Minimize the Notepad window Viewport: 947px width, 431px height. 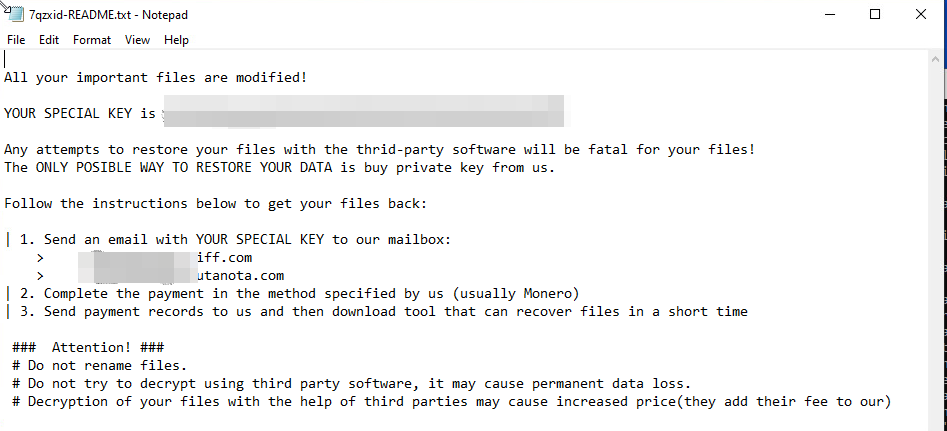[827, 14]
